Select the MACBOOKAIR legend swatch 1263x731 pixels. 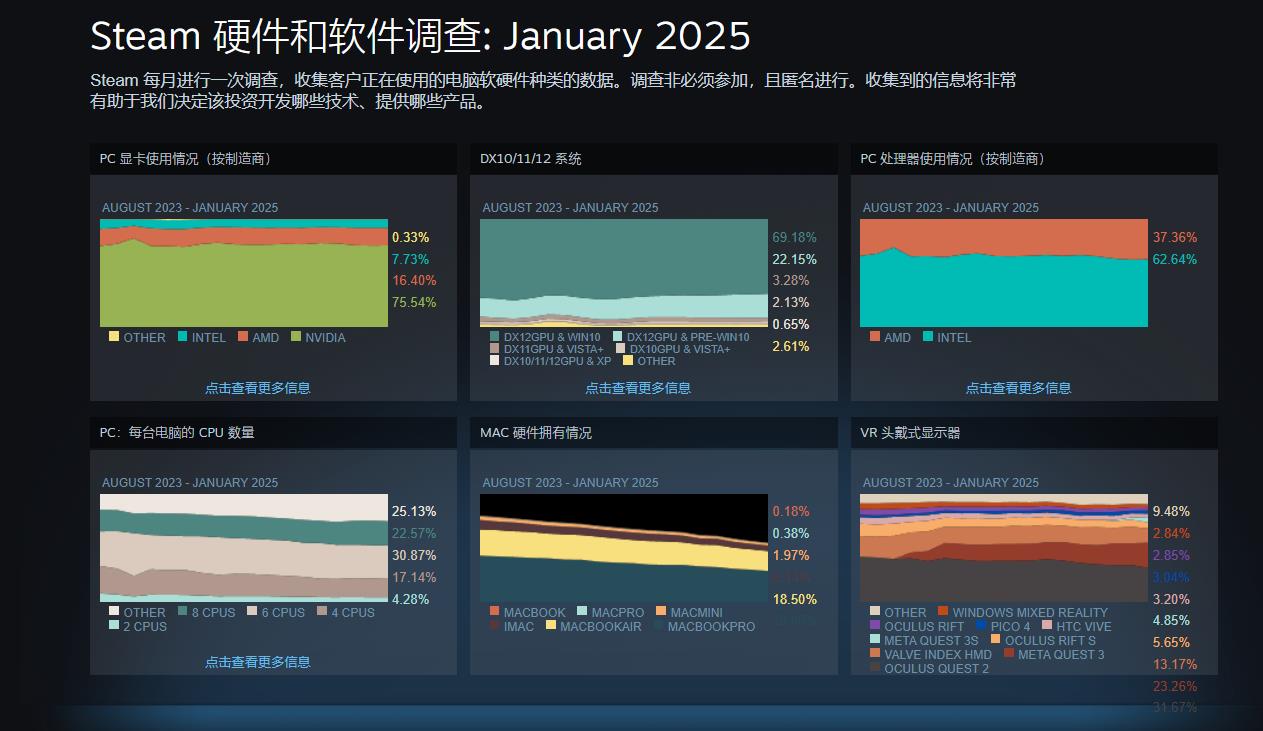click(x=550, y=626)
